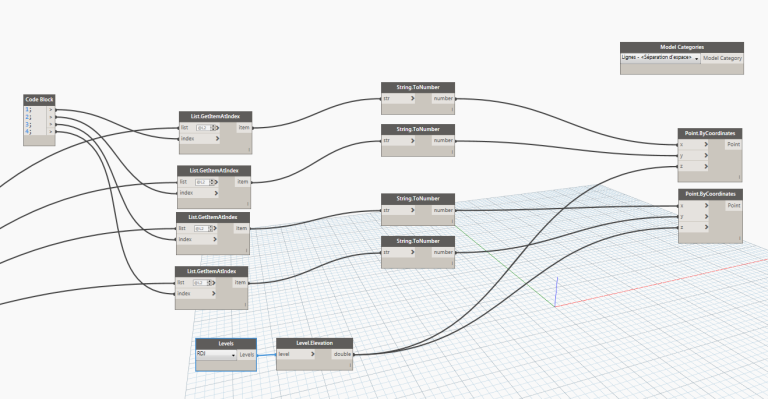The height and width of the screenshot is (399, 768).
Task: Click the list port chevron on second List.GetItemAtIndex
Action: pos(216,182)
